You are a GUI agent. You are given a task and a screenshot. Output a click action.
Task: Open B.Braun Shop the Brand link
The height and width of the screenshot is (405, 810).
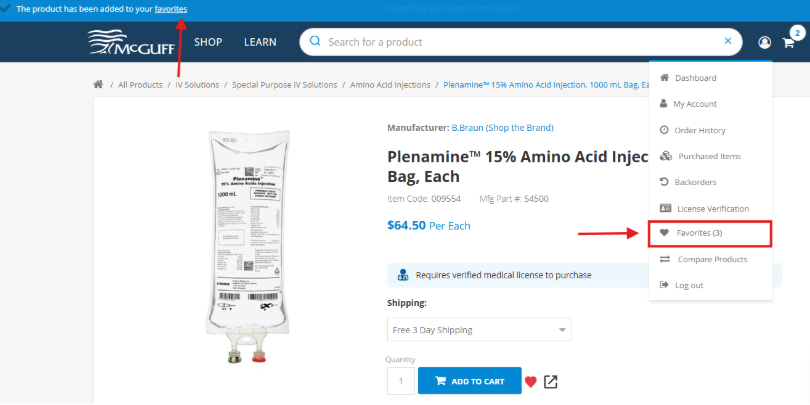point(502,128)
